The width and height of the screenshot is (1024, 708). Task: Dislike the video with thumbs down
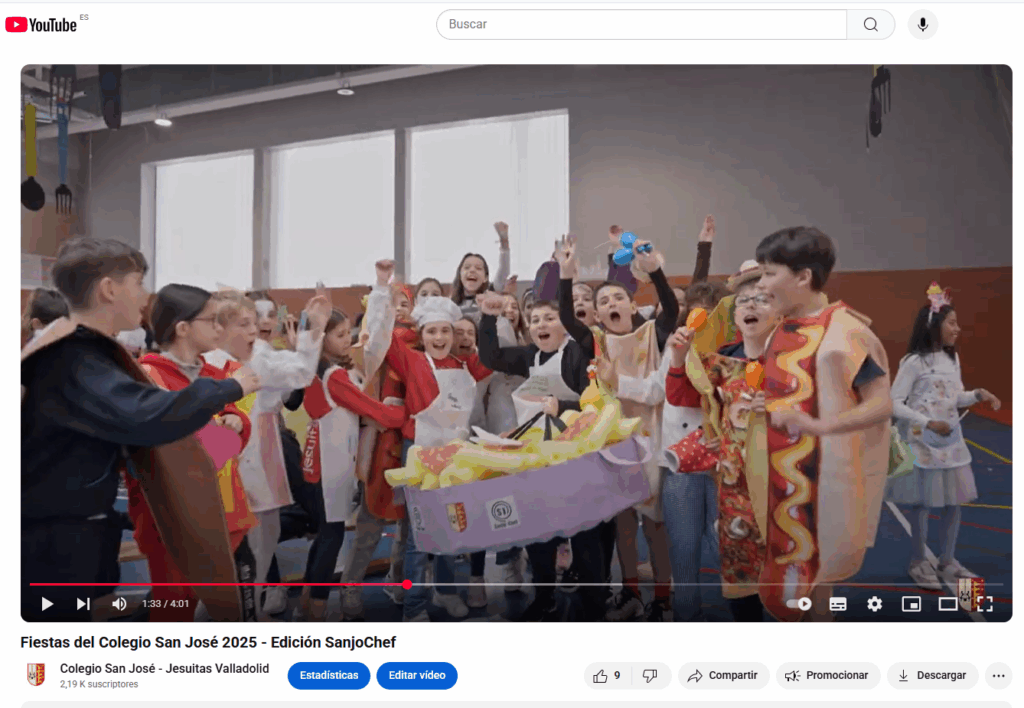(650, 676)
